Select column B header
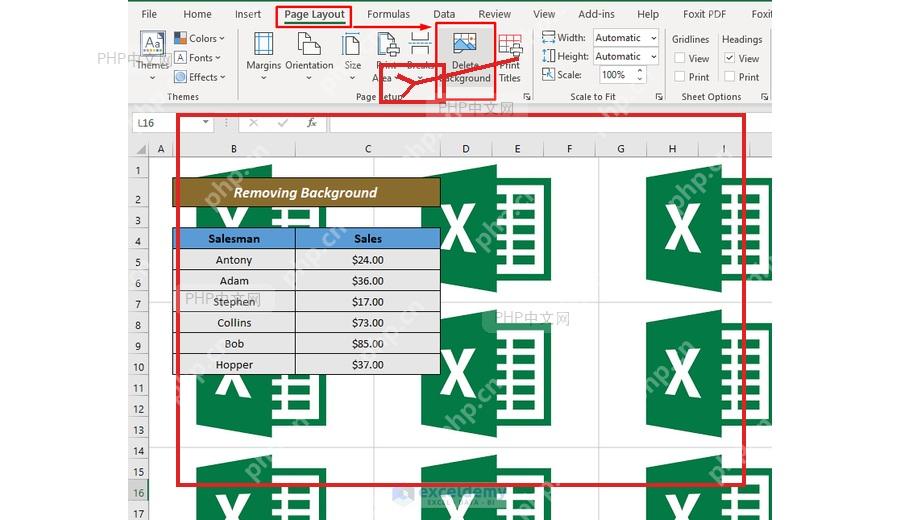 point(234,149)
